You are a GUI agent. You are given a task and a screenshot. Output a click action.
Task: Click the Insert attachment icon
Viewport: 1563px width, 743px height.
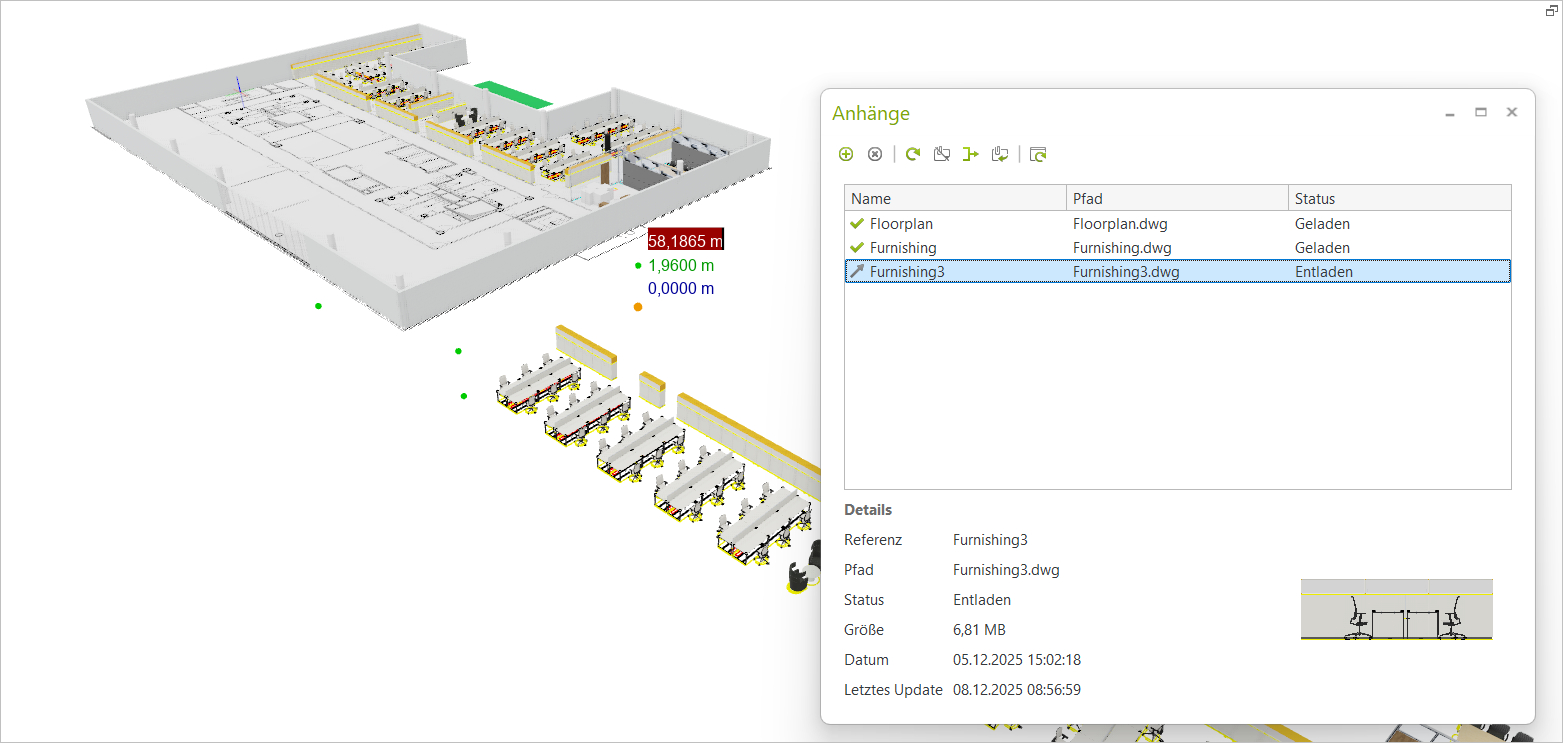[999, 154]
